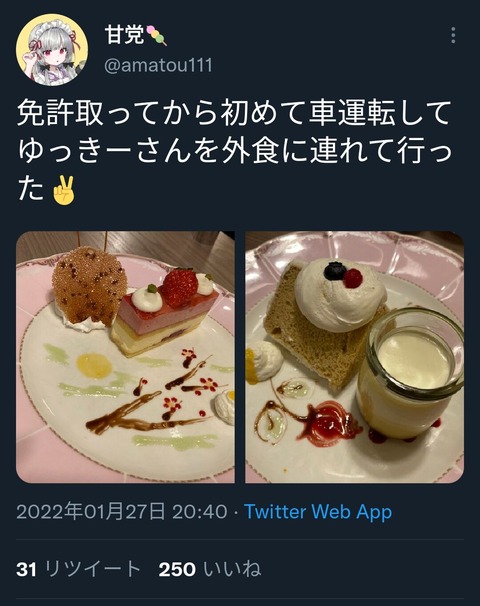Image resolution: width=480 pixels, height=606 pixels.
Task: Open the three-dot more options menu
Action: pyautogui.click(x=453, y=35)
